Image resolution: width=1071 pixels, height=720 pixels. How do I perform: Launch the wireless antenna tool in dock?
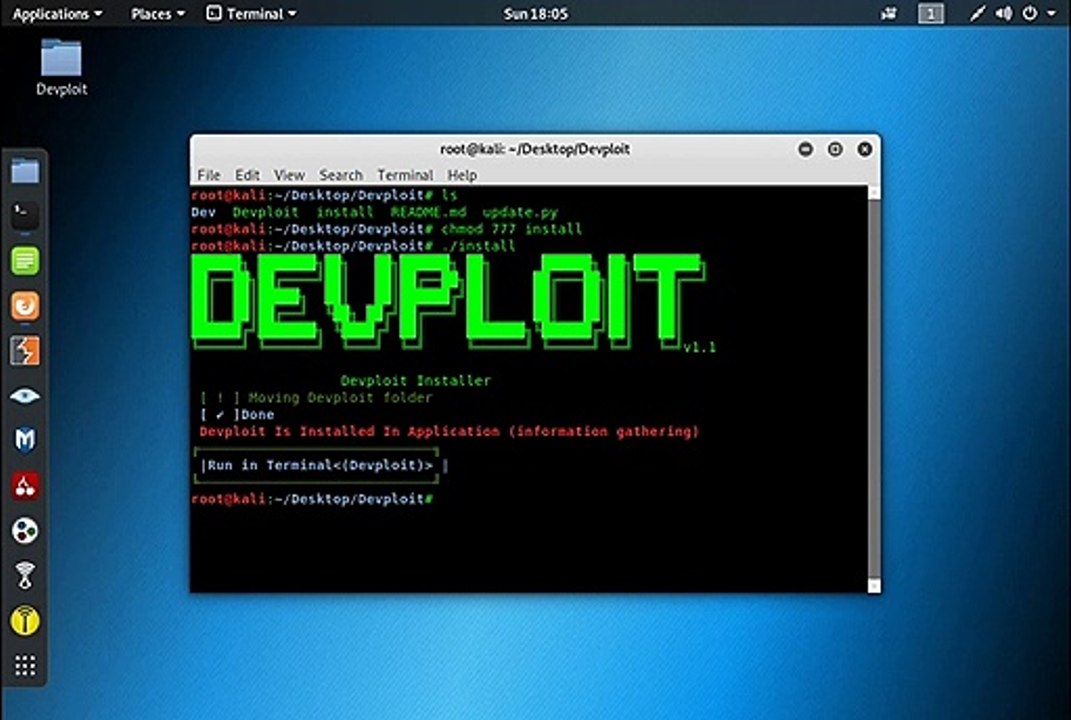25,576
